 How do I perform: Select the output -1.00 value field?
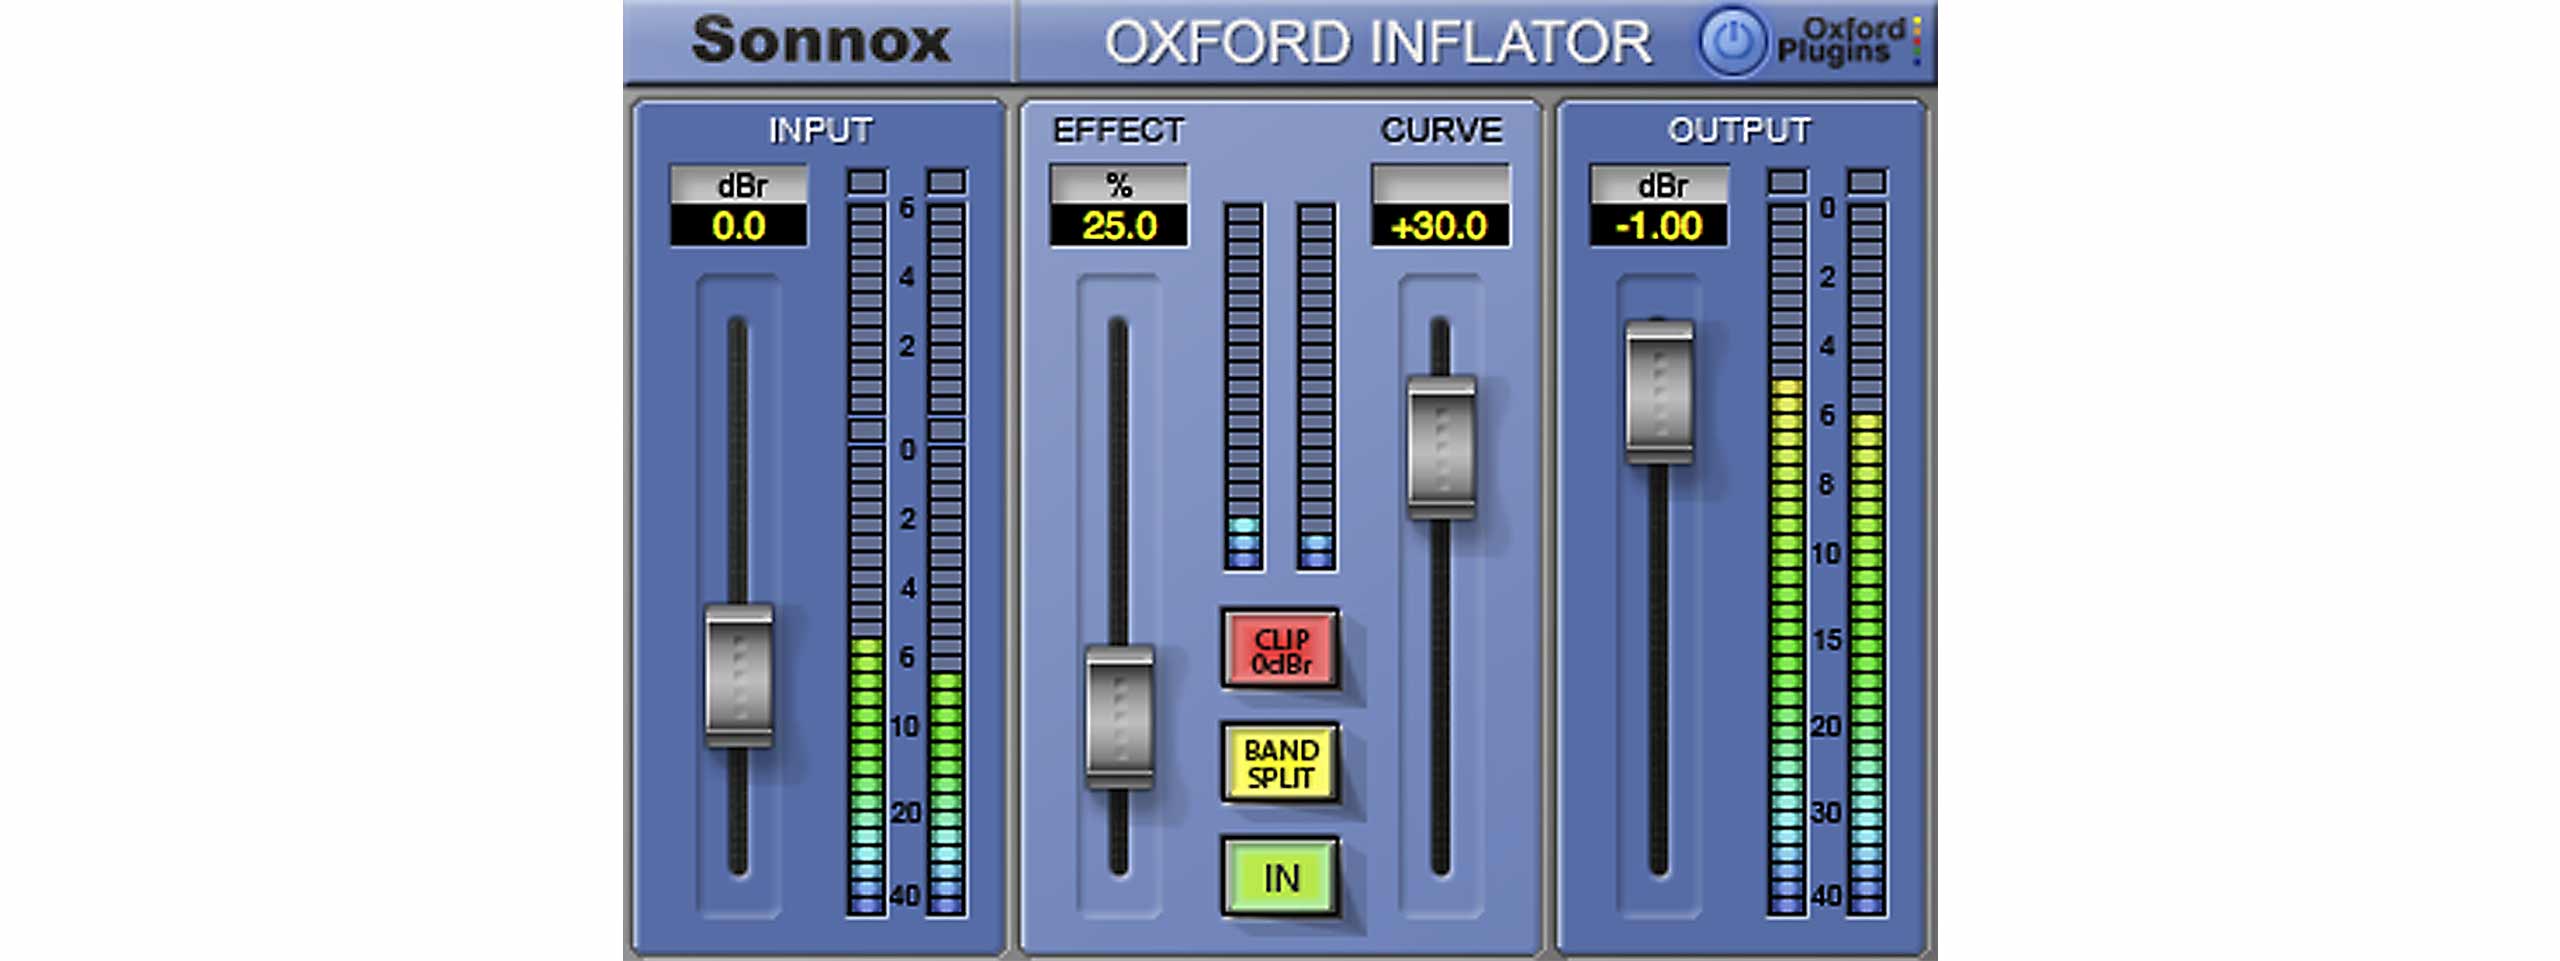[x=1659, y=226]
